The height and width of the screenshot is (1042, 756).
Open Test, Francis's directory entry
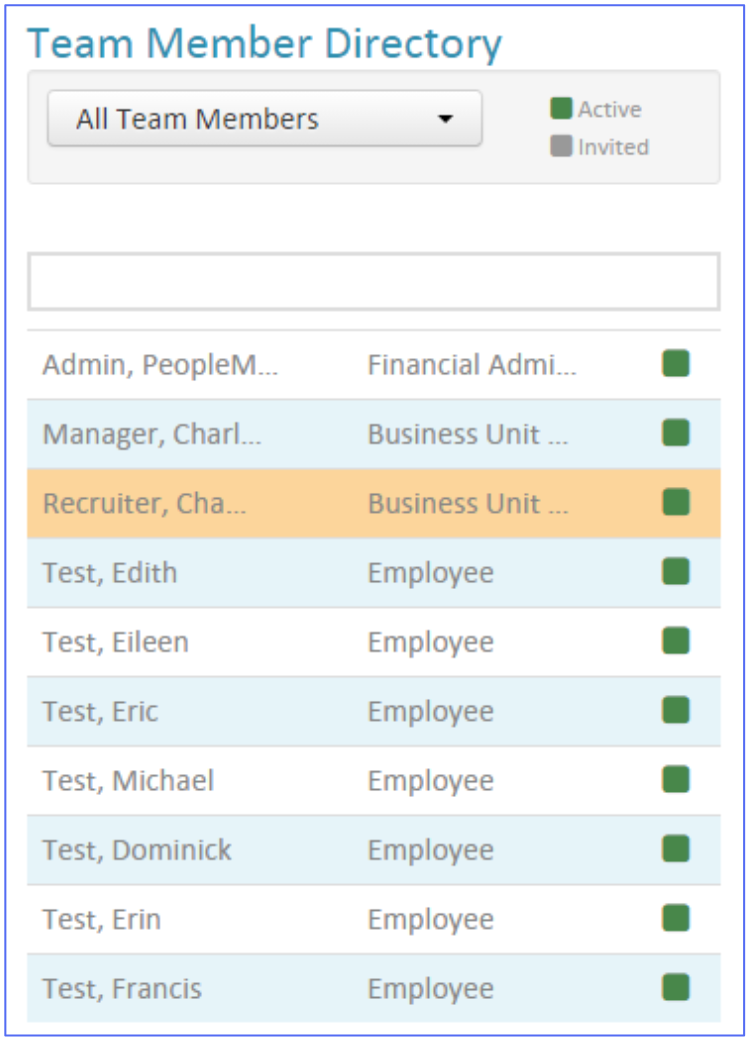(x=122, y=989)
